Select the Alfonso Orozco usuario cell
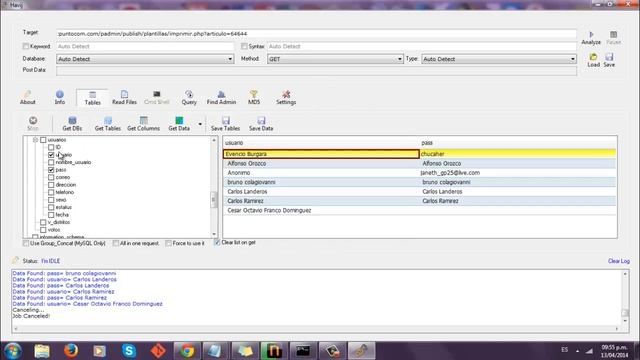This screenshot has width=640, height=360. [321, 164]
